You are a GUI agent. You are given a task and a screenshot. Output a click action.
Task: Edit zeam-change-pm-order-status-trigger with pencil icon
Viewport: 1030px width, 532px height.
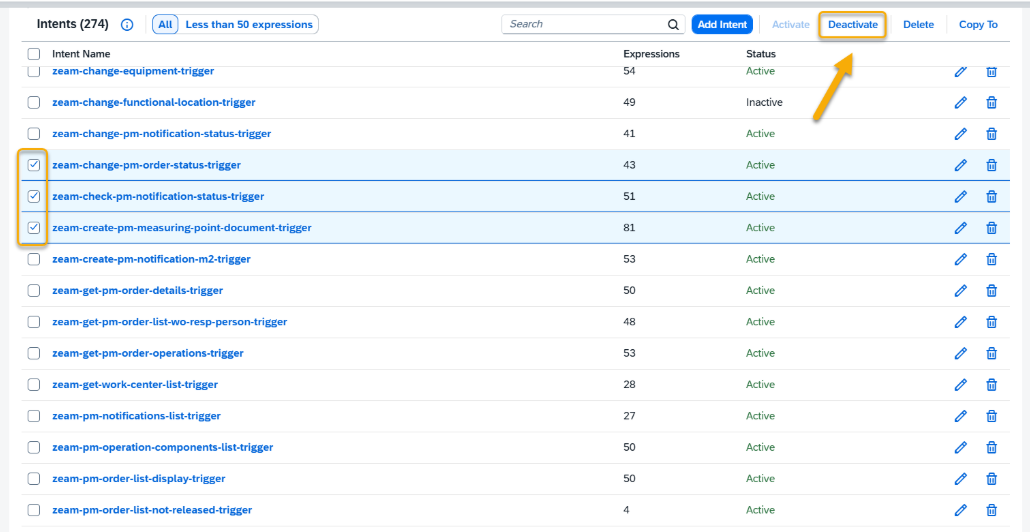(x=961, y=165)
